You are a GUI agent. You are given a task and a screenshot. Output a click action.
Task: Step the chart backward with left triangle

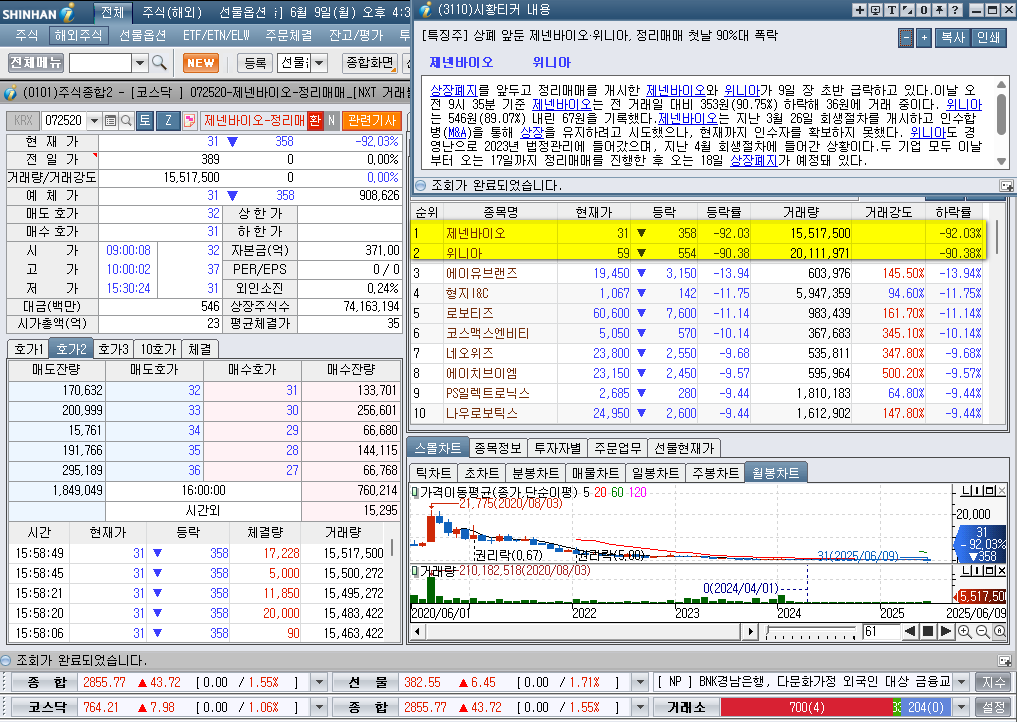click(910, 631)
